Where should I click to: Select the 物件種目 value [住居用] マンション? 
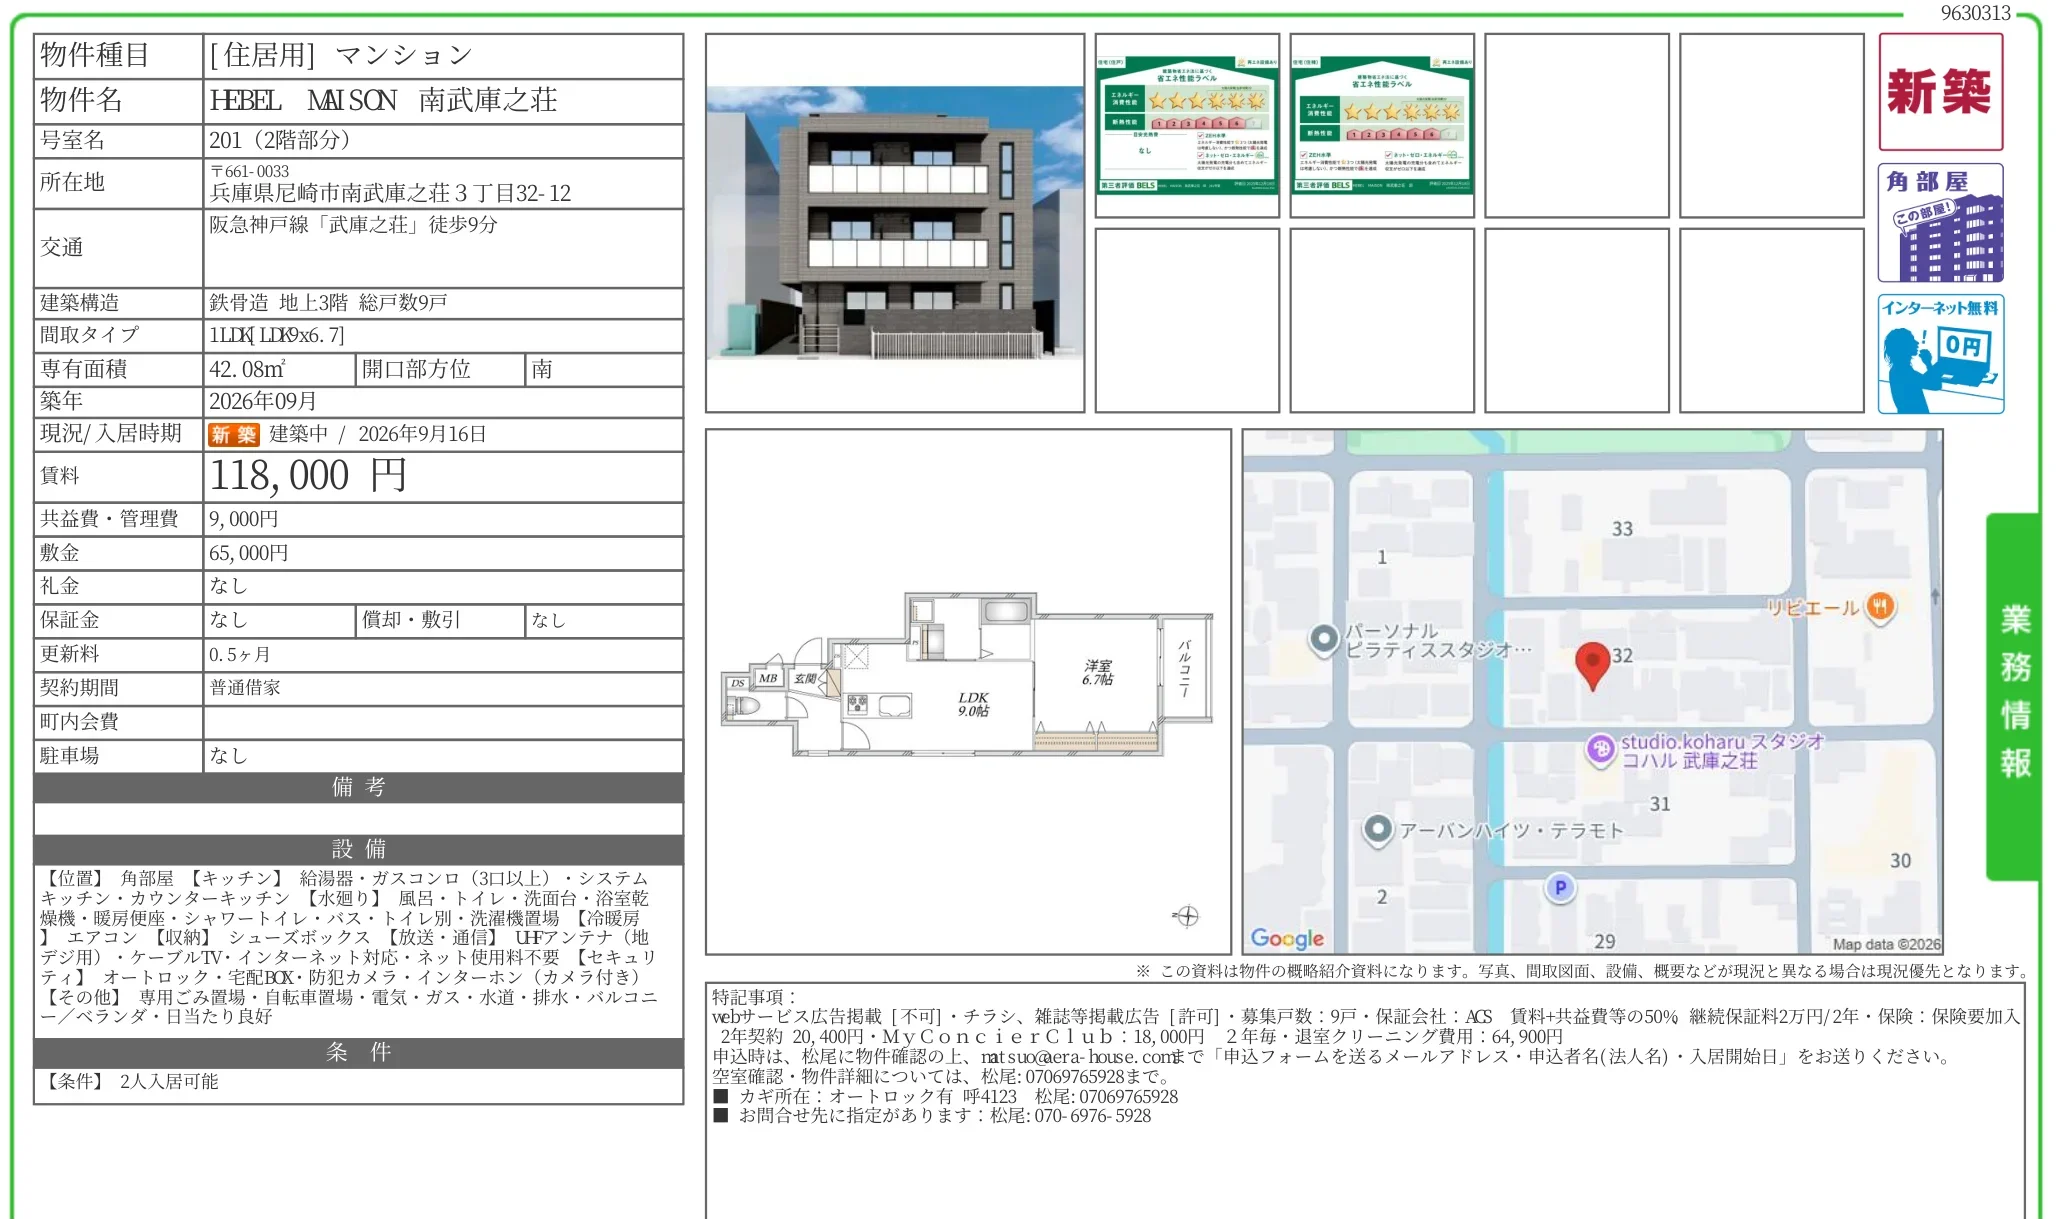coord(340,55)
